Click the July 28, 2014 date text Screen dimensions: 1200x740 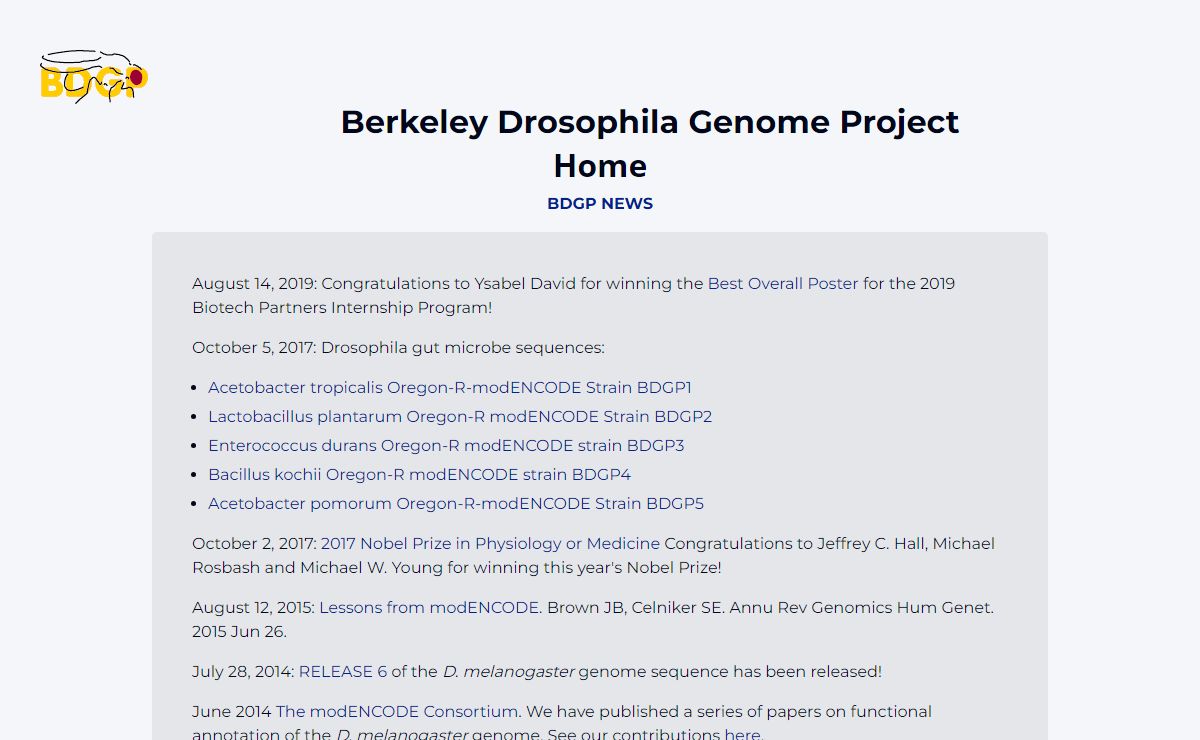coord(243,672)
